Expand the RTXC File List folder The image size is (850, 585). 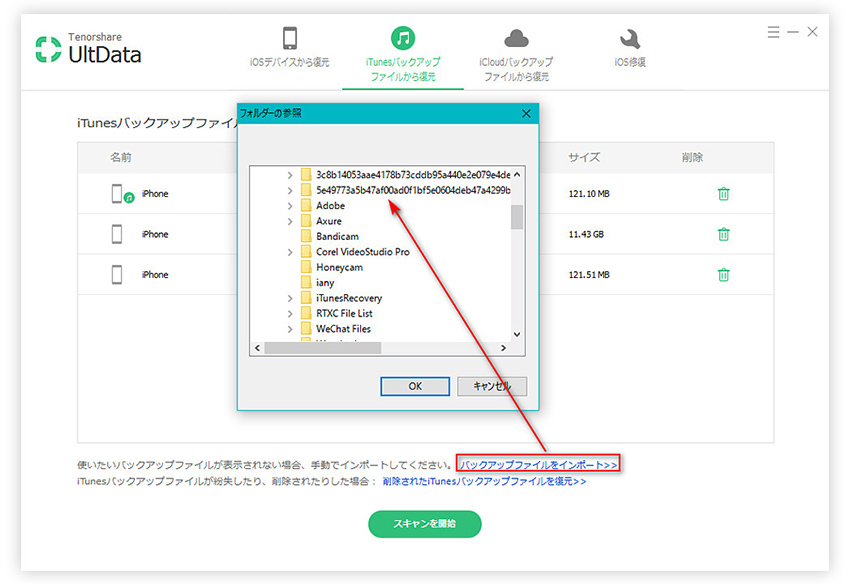pos(290,313)
